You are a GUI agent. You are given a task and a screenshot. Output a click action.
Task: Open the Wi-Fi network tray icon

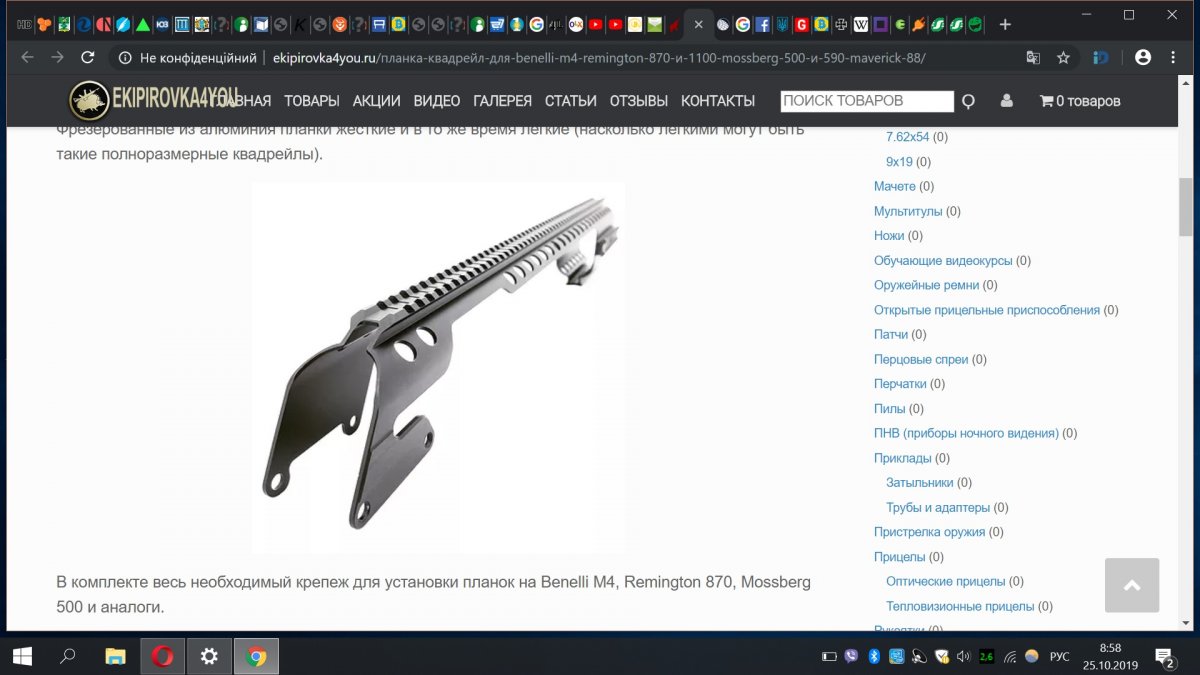(x=1010, y=657)
